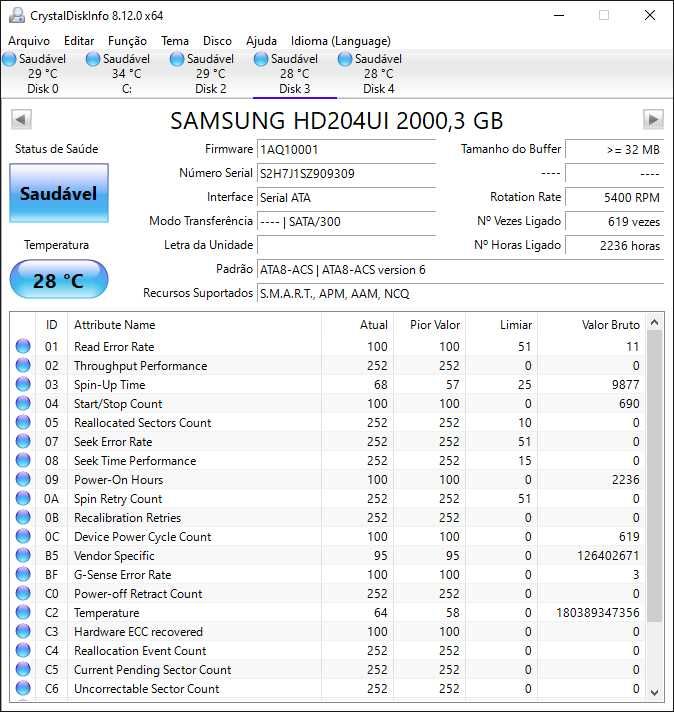This screenshot has height=712, width=674.
Task: Click the Limiar column header
Action: (x=501, y=325)
